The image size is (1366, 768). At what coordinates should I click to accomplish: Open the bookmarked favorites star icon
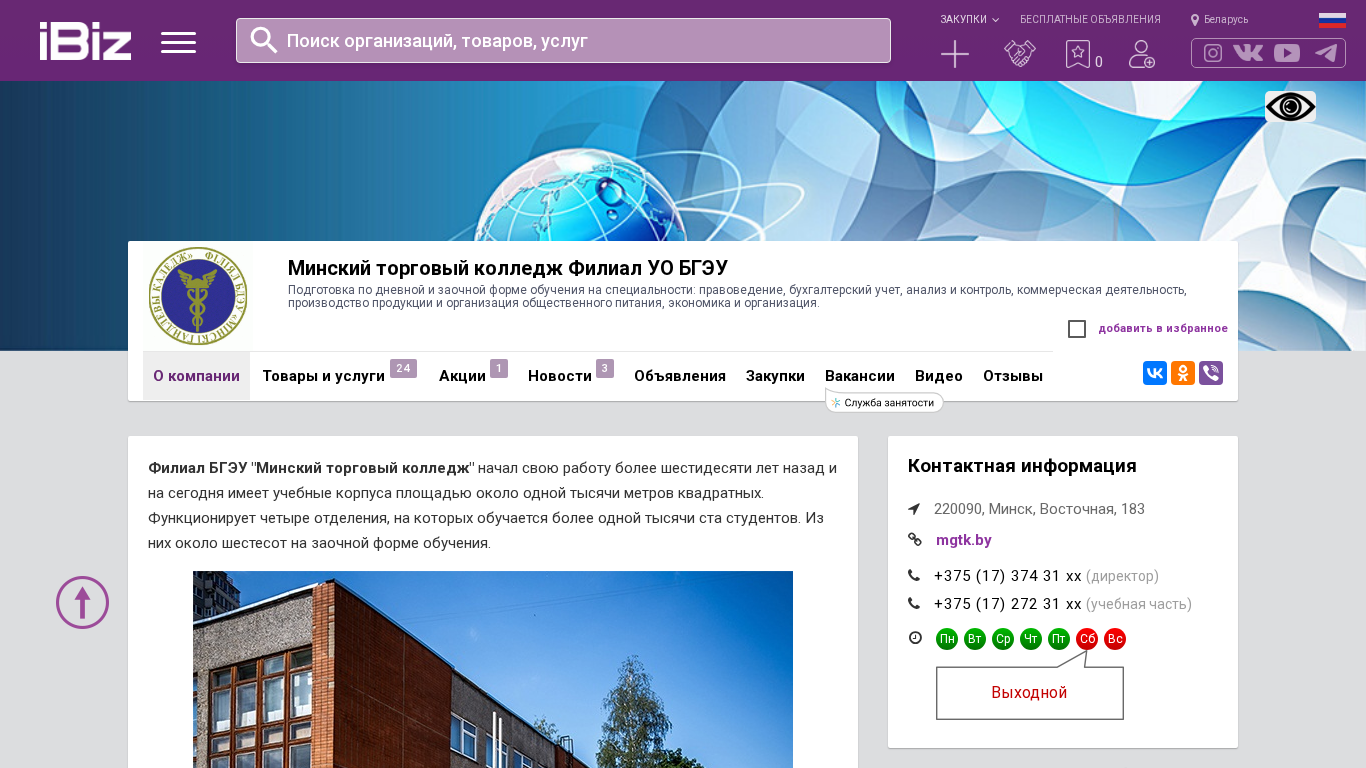(1078, 54)
